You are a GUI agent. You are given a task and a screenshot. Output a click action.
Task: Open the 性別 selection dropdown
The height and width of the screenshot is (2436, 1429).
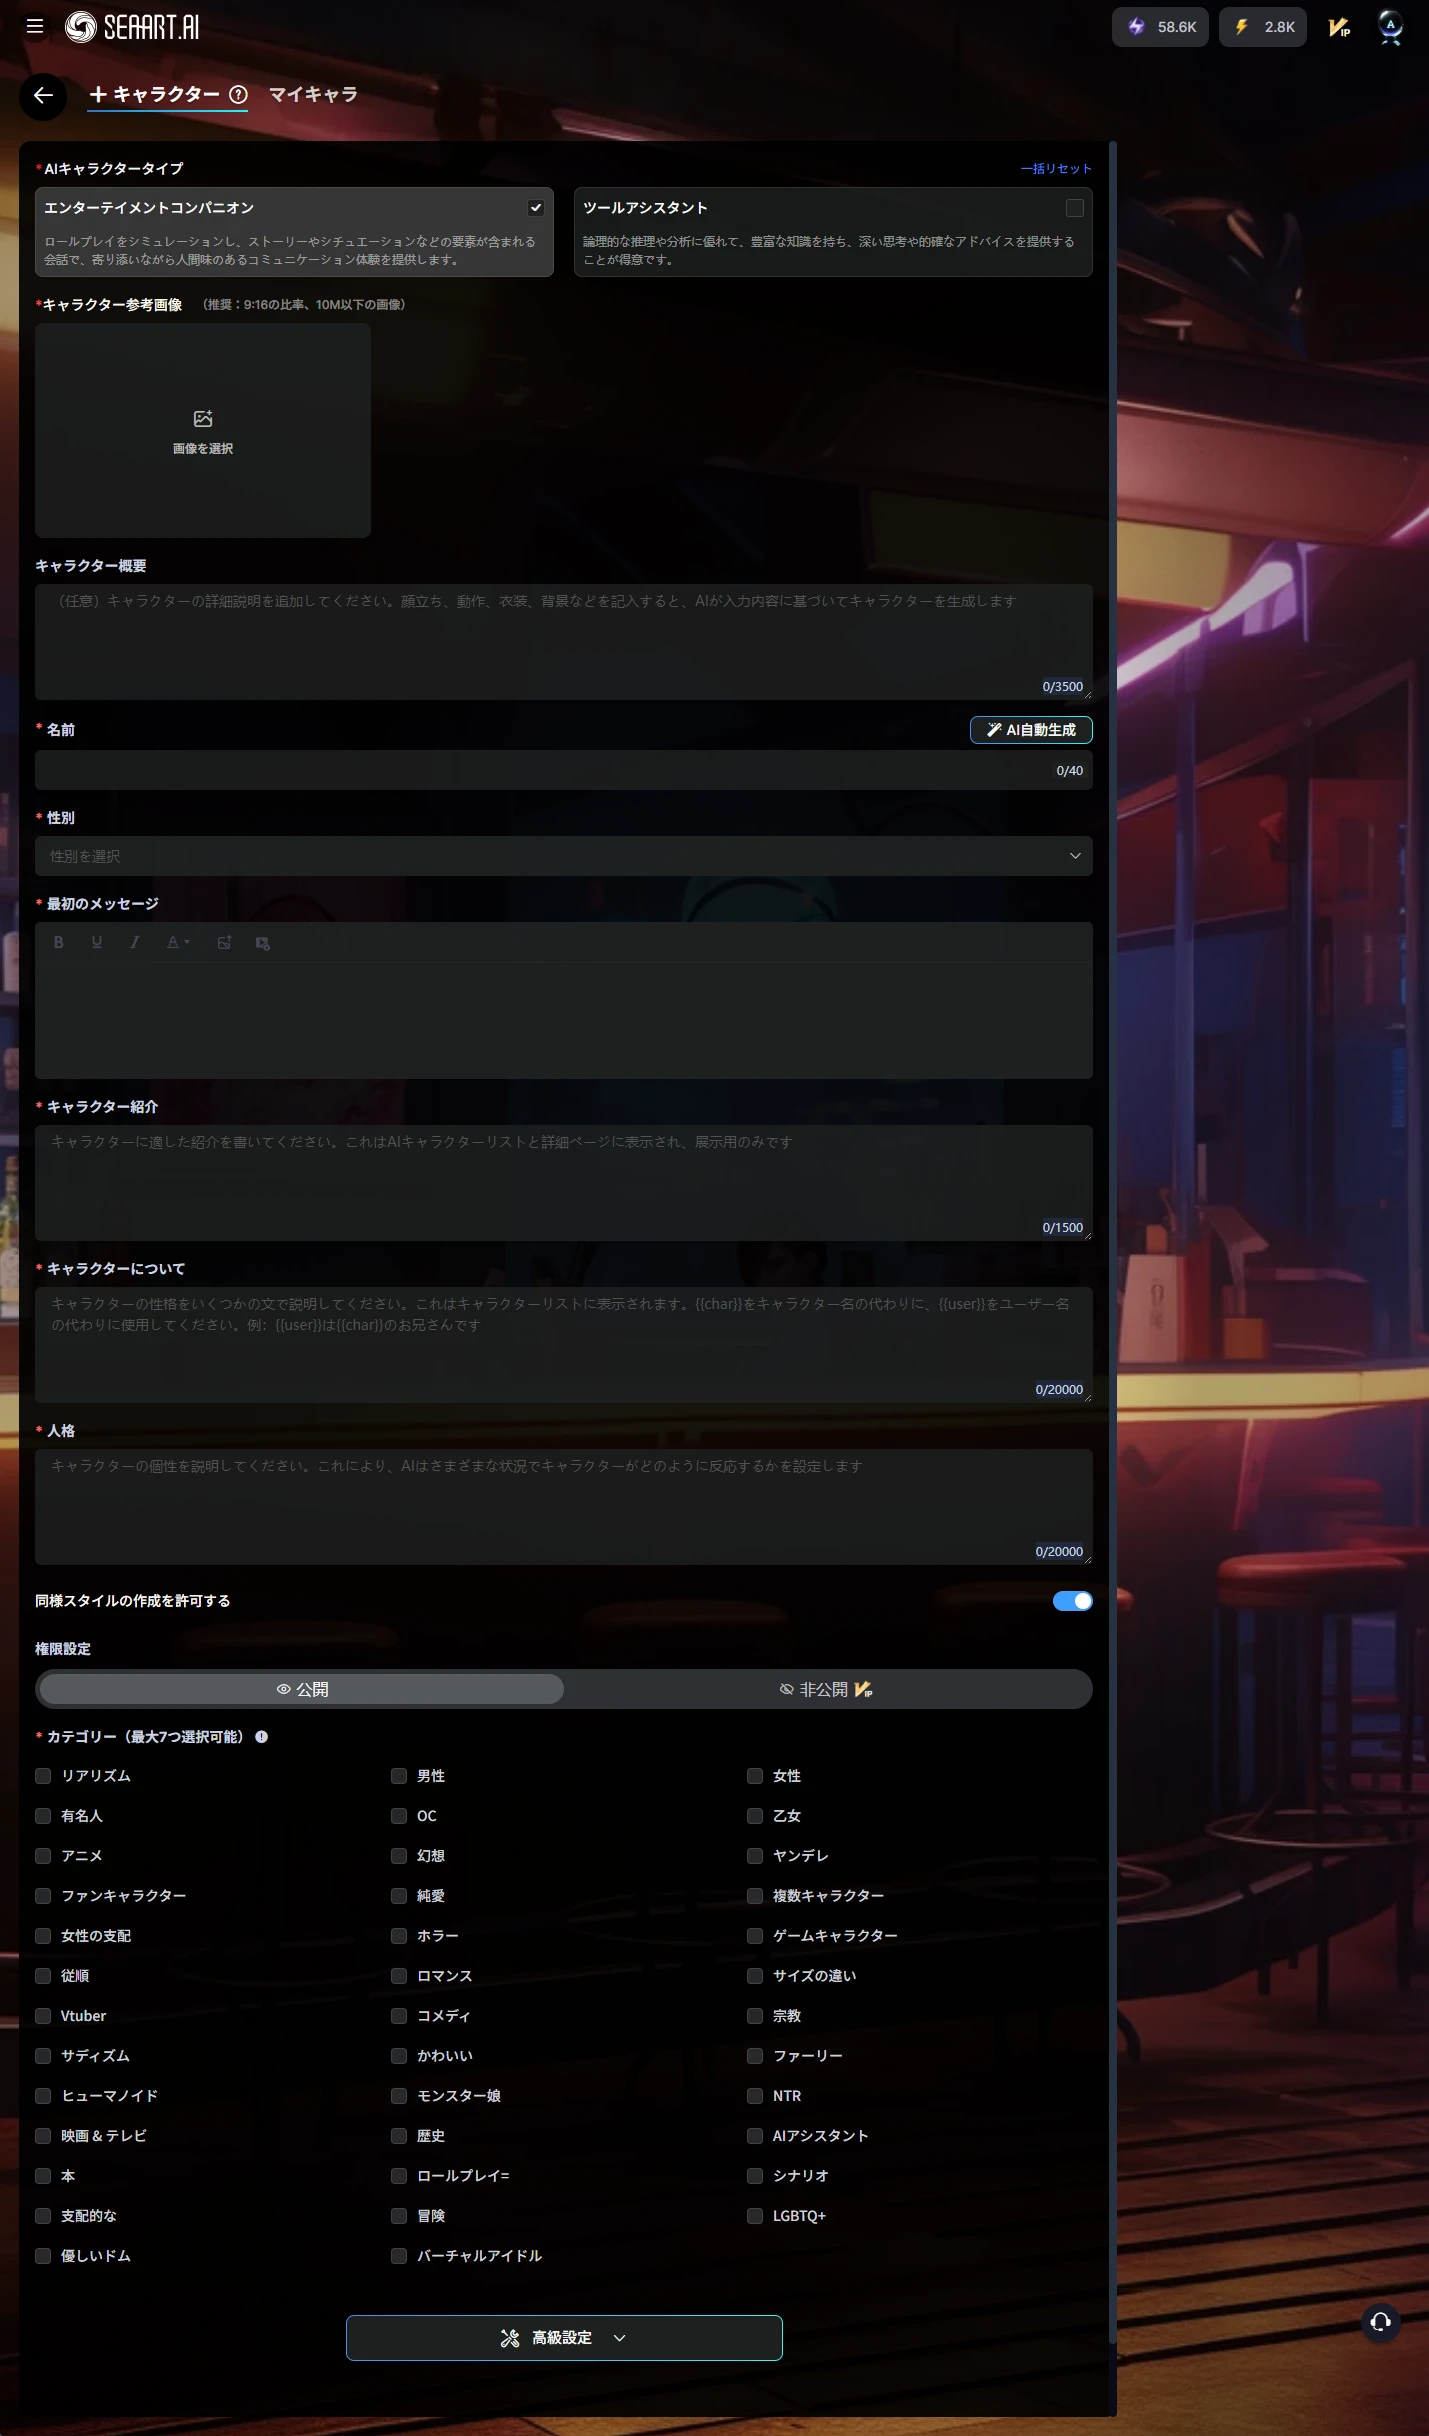563,856
